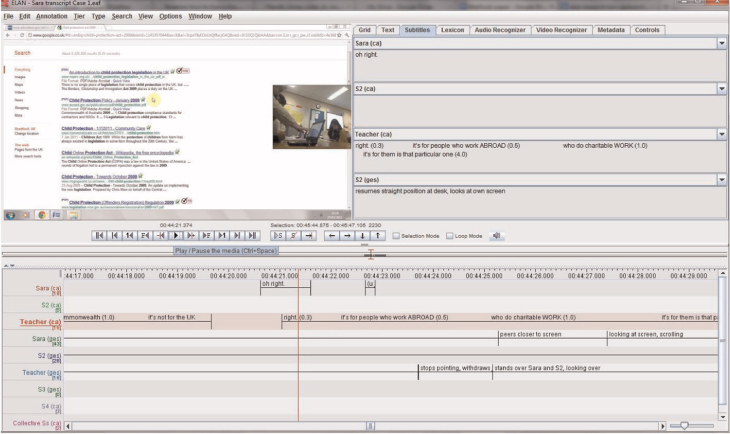Open the Sara (ca) subtitle tier dropdown
The width and height of the screenshot is (730, 434).
click(x=721, y=43)
